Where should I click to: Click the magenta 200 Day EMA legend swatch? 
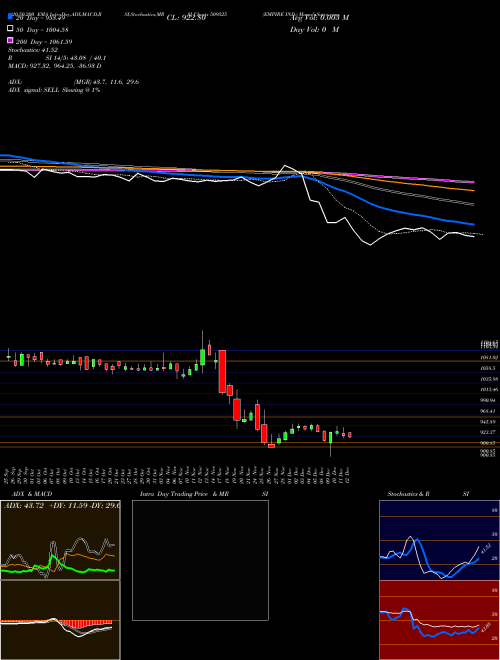(x=10, y=40)
